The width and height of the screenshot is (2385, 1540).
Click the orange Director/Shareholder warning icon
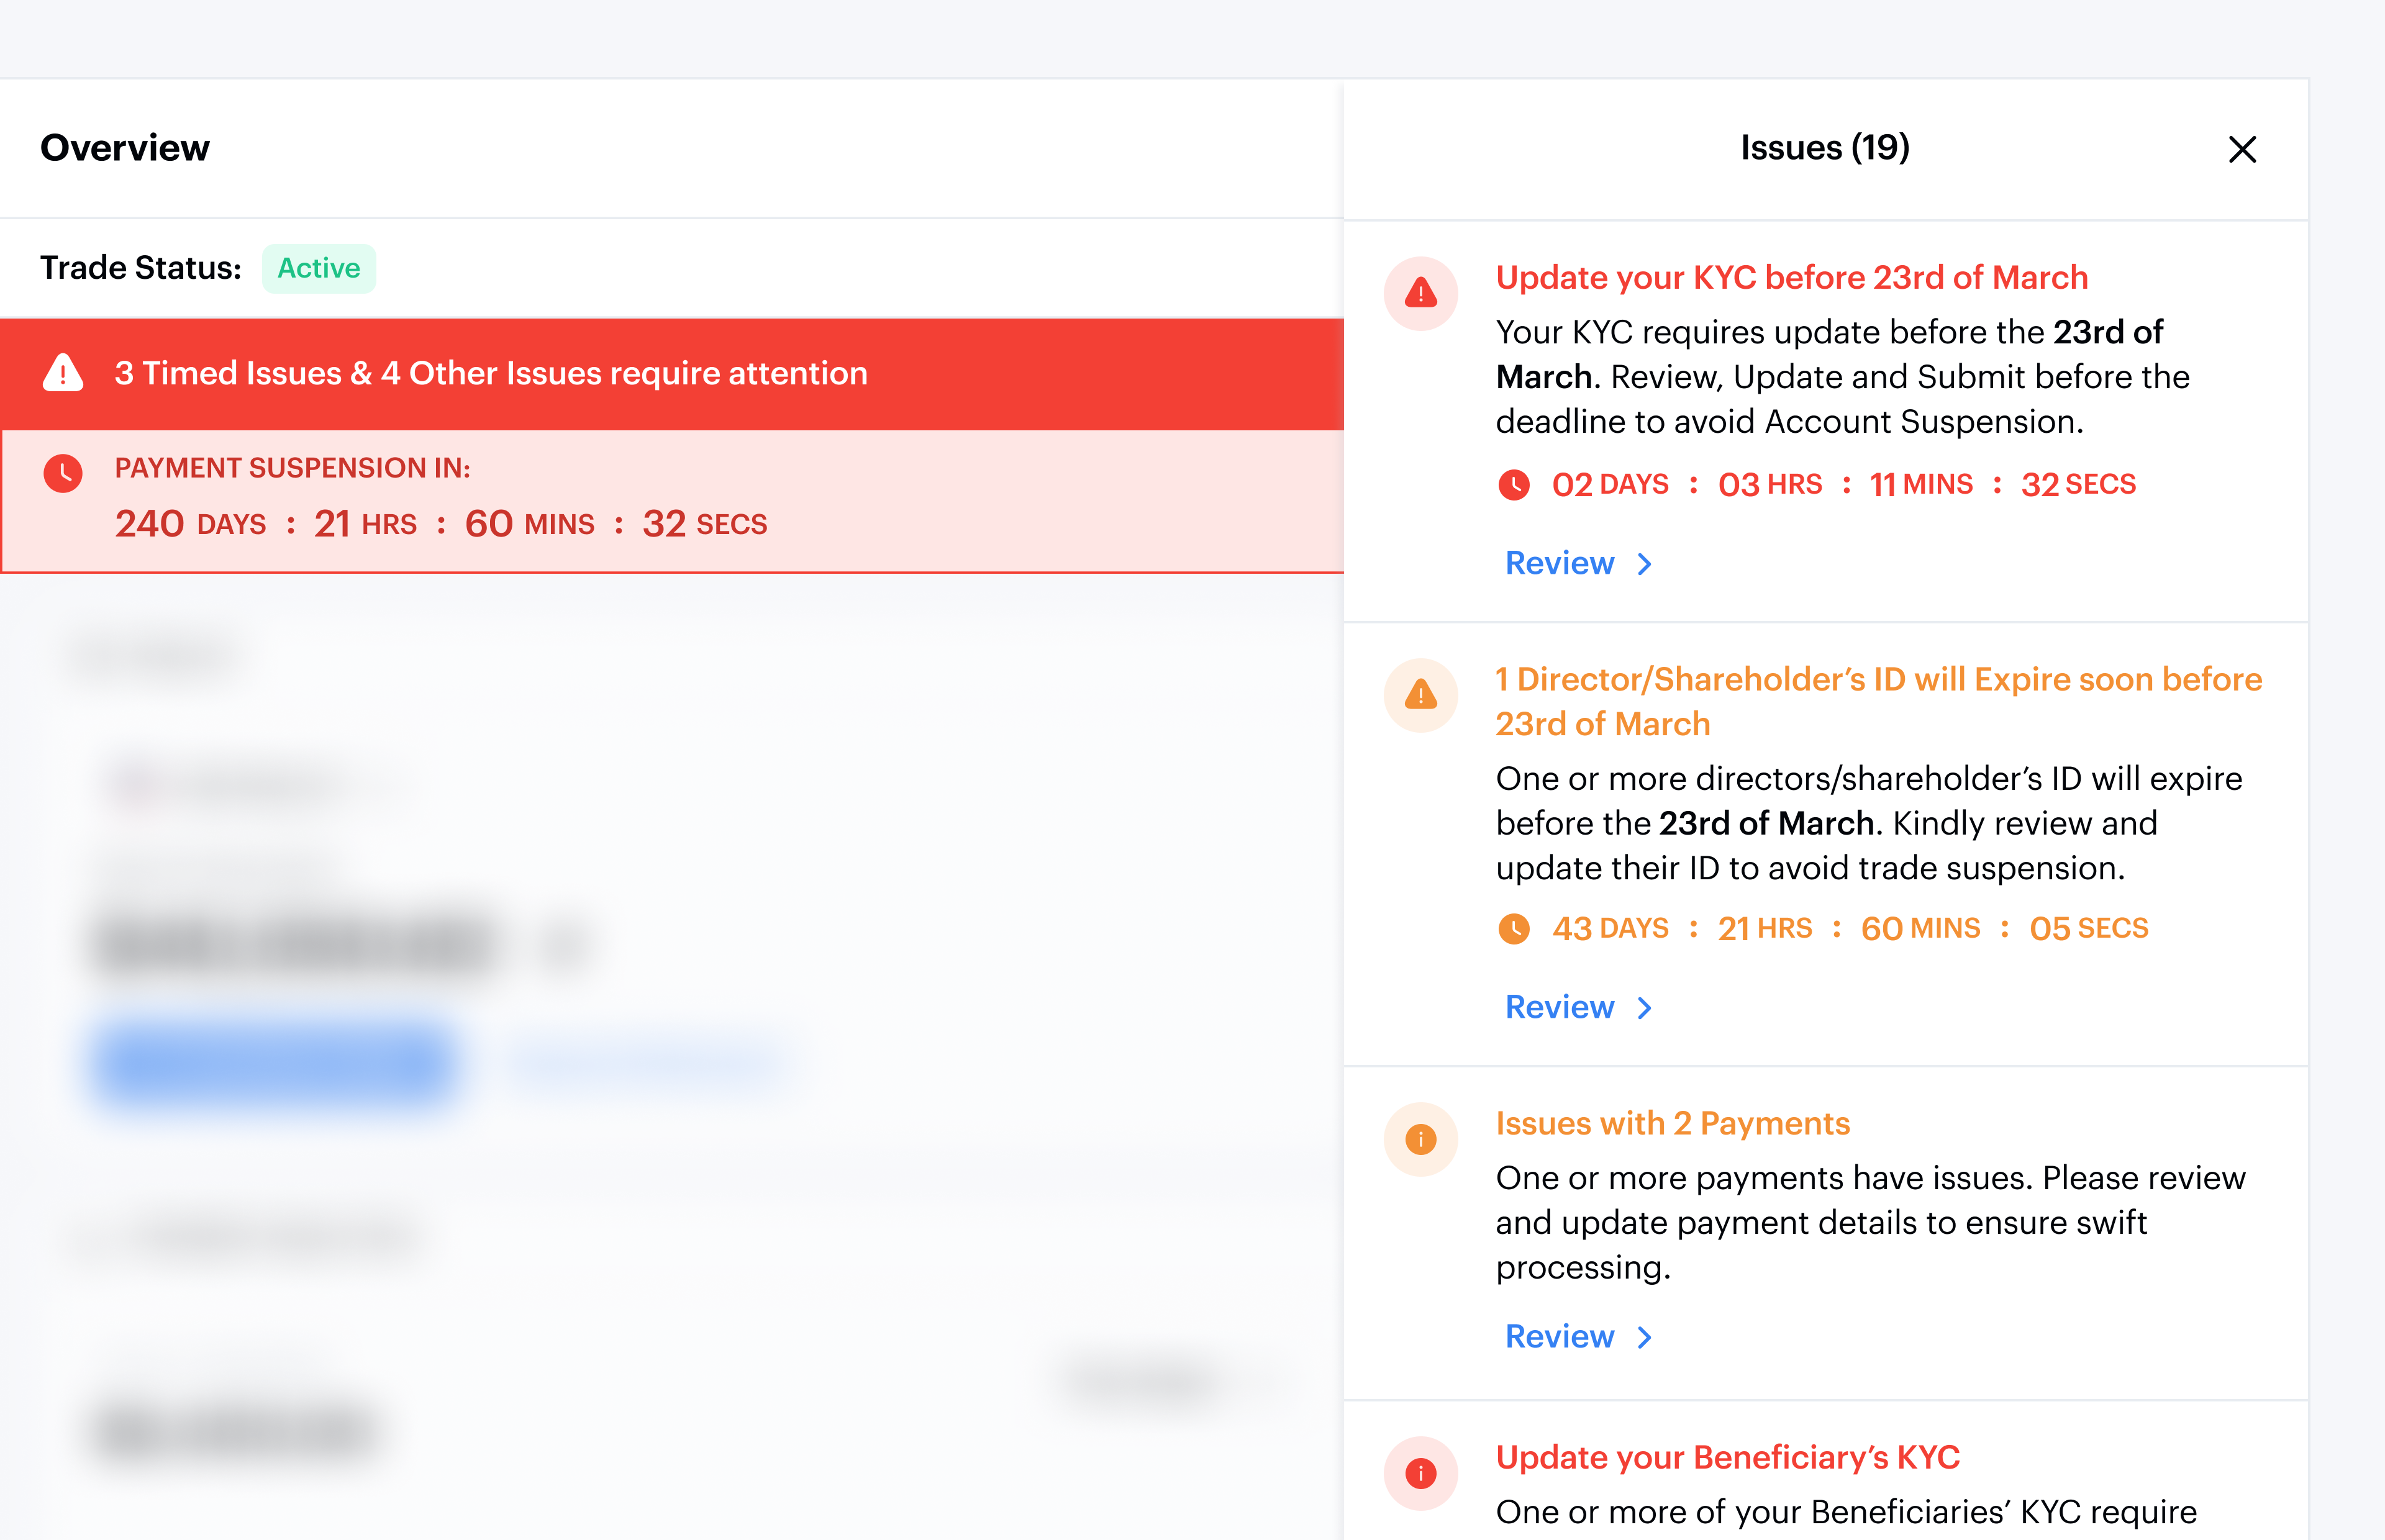point(1420,695)
